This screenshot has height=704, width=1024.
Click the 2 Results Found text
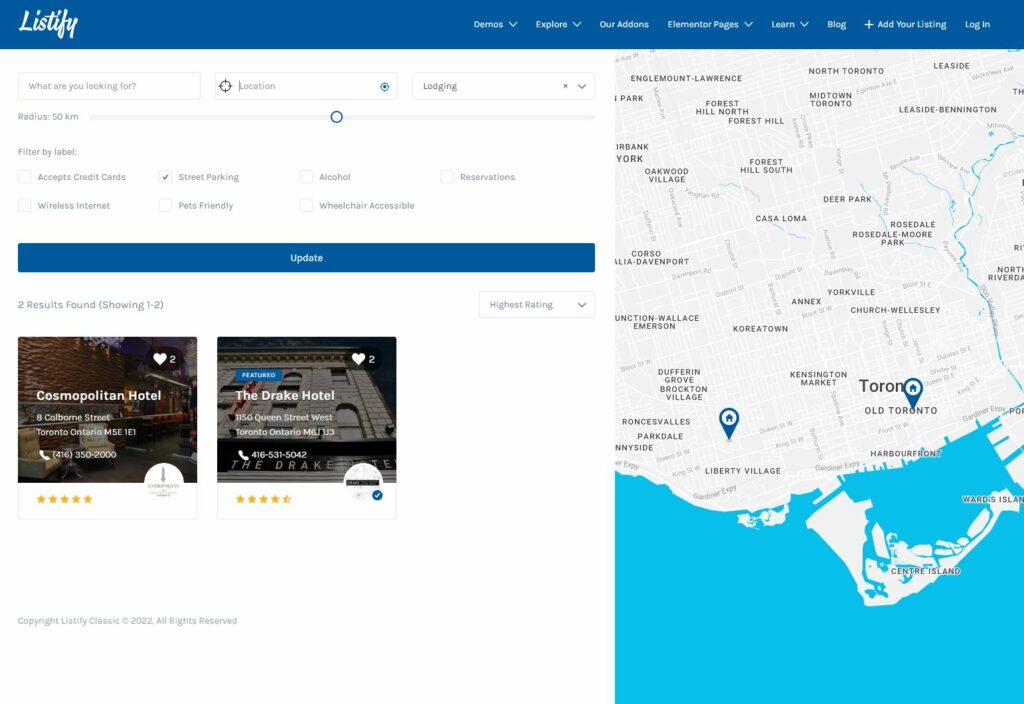91,305
